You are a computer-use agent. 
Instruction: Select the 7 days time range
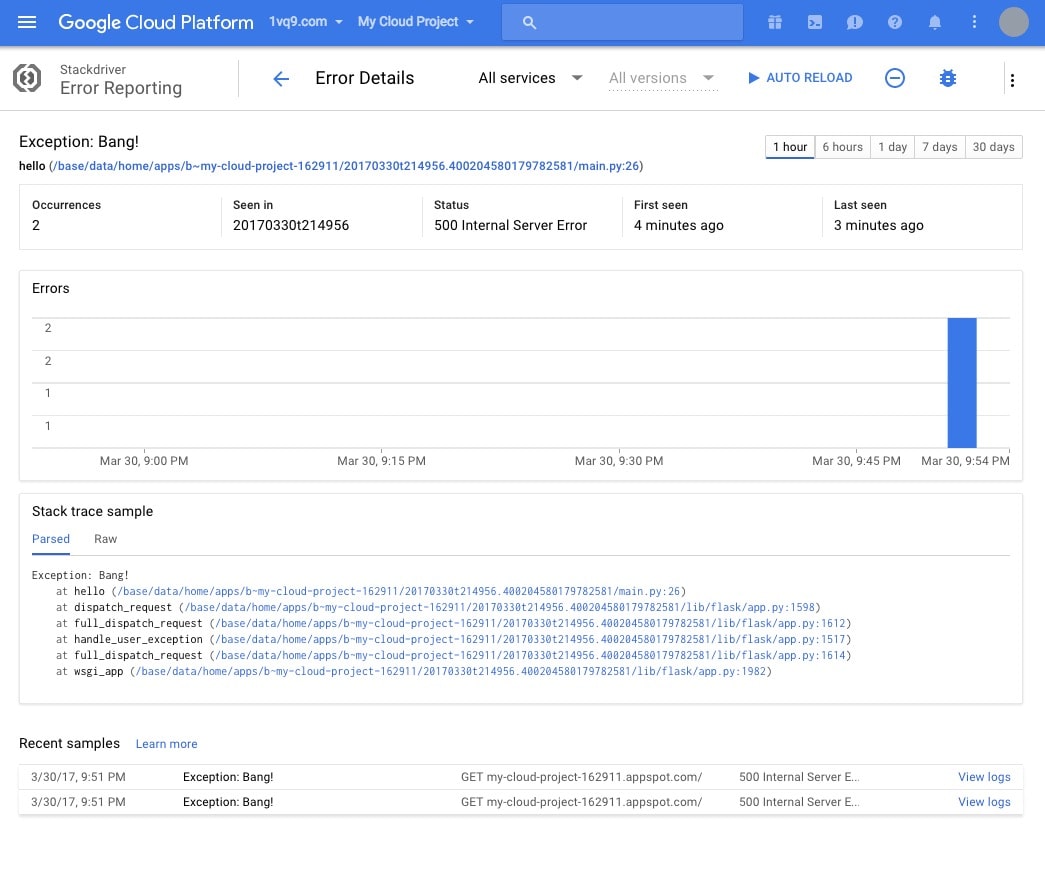click(x=940, y=147)
